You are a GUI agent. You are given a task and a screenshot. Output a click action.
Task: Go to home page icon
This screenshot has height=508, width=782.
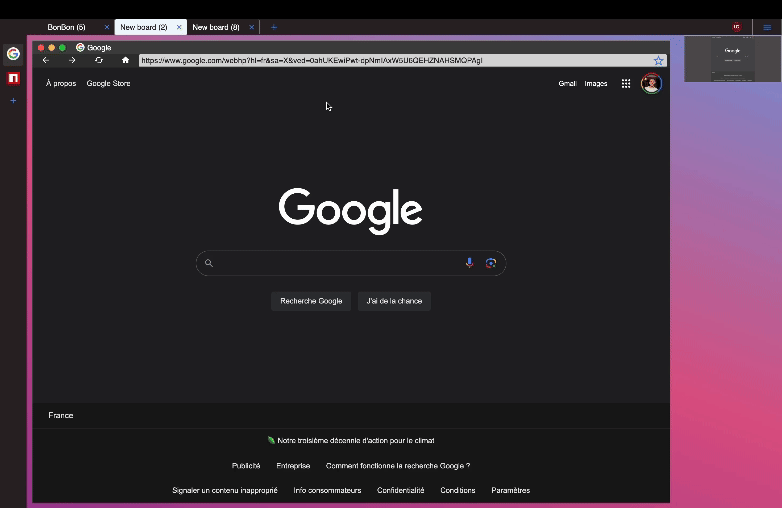pos(125,60)
